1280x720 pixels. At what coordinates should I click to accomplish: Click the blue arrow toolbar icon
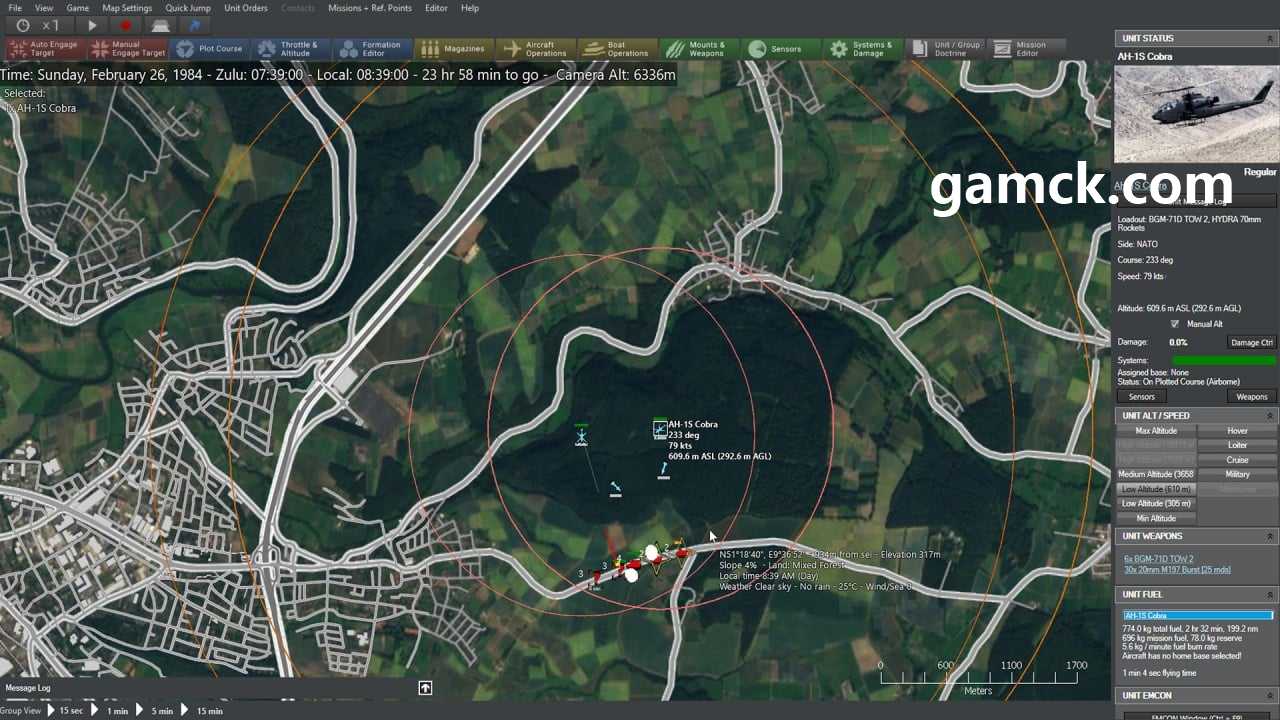coord(194,25)
